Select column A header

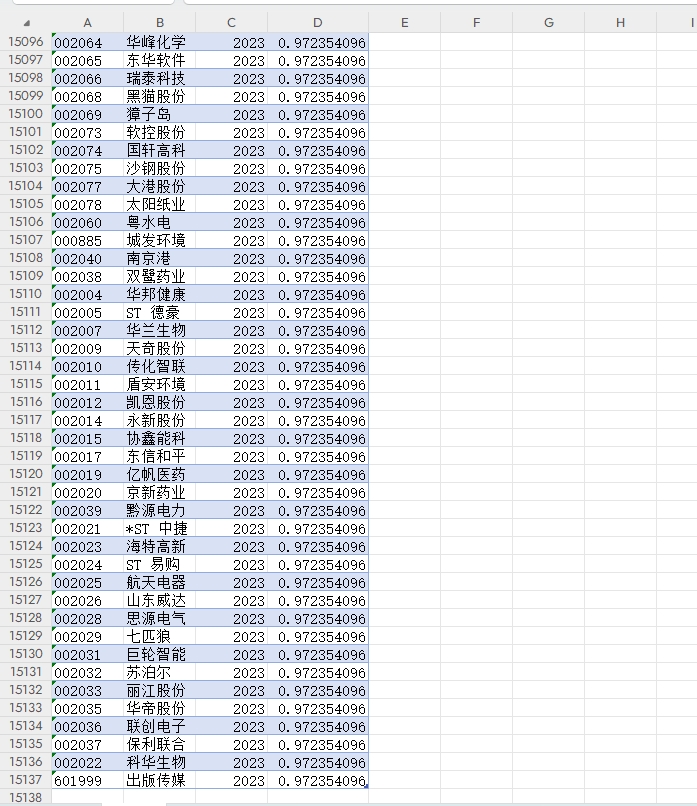coord(87,23)
